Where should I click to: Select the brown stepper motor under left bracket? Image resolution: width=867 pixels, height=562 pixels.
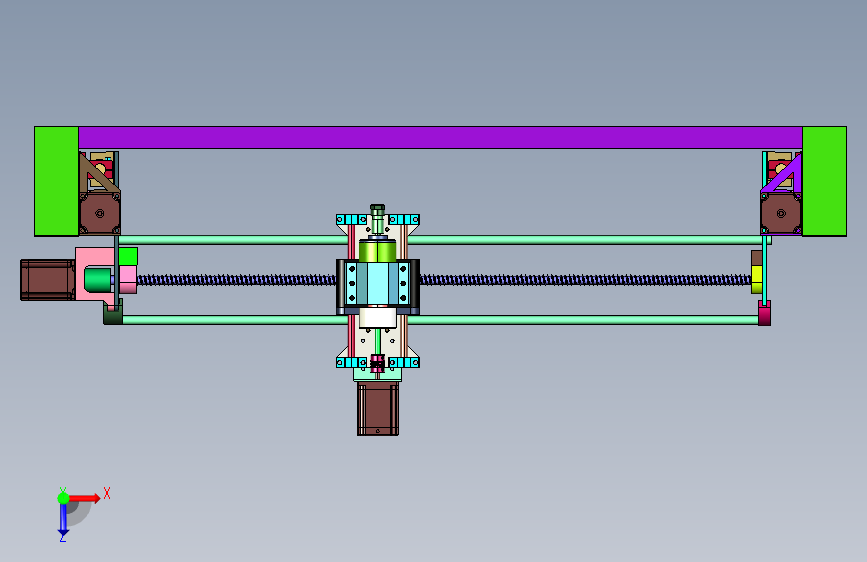pyautogui.click(x=100, y=213)
